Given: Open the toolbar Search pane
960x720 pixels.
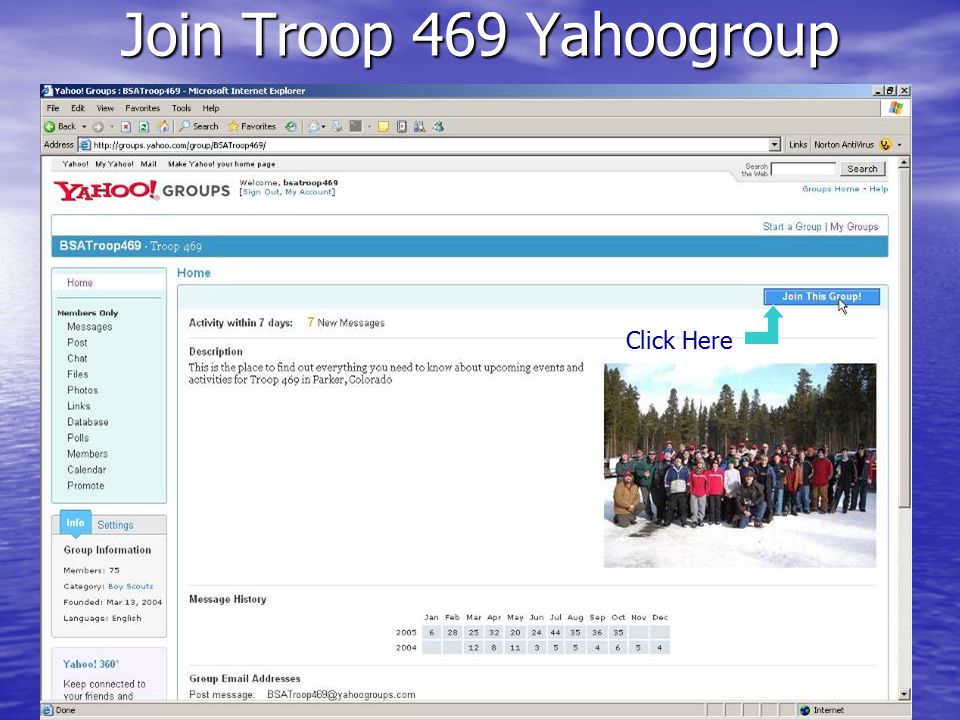Looking at the screenshot, I should pos(198,126).
